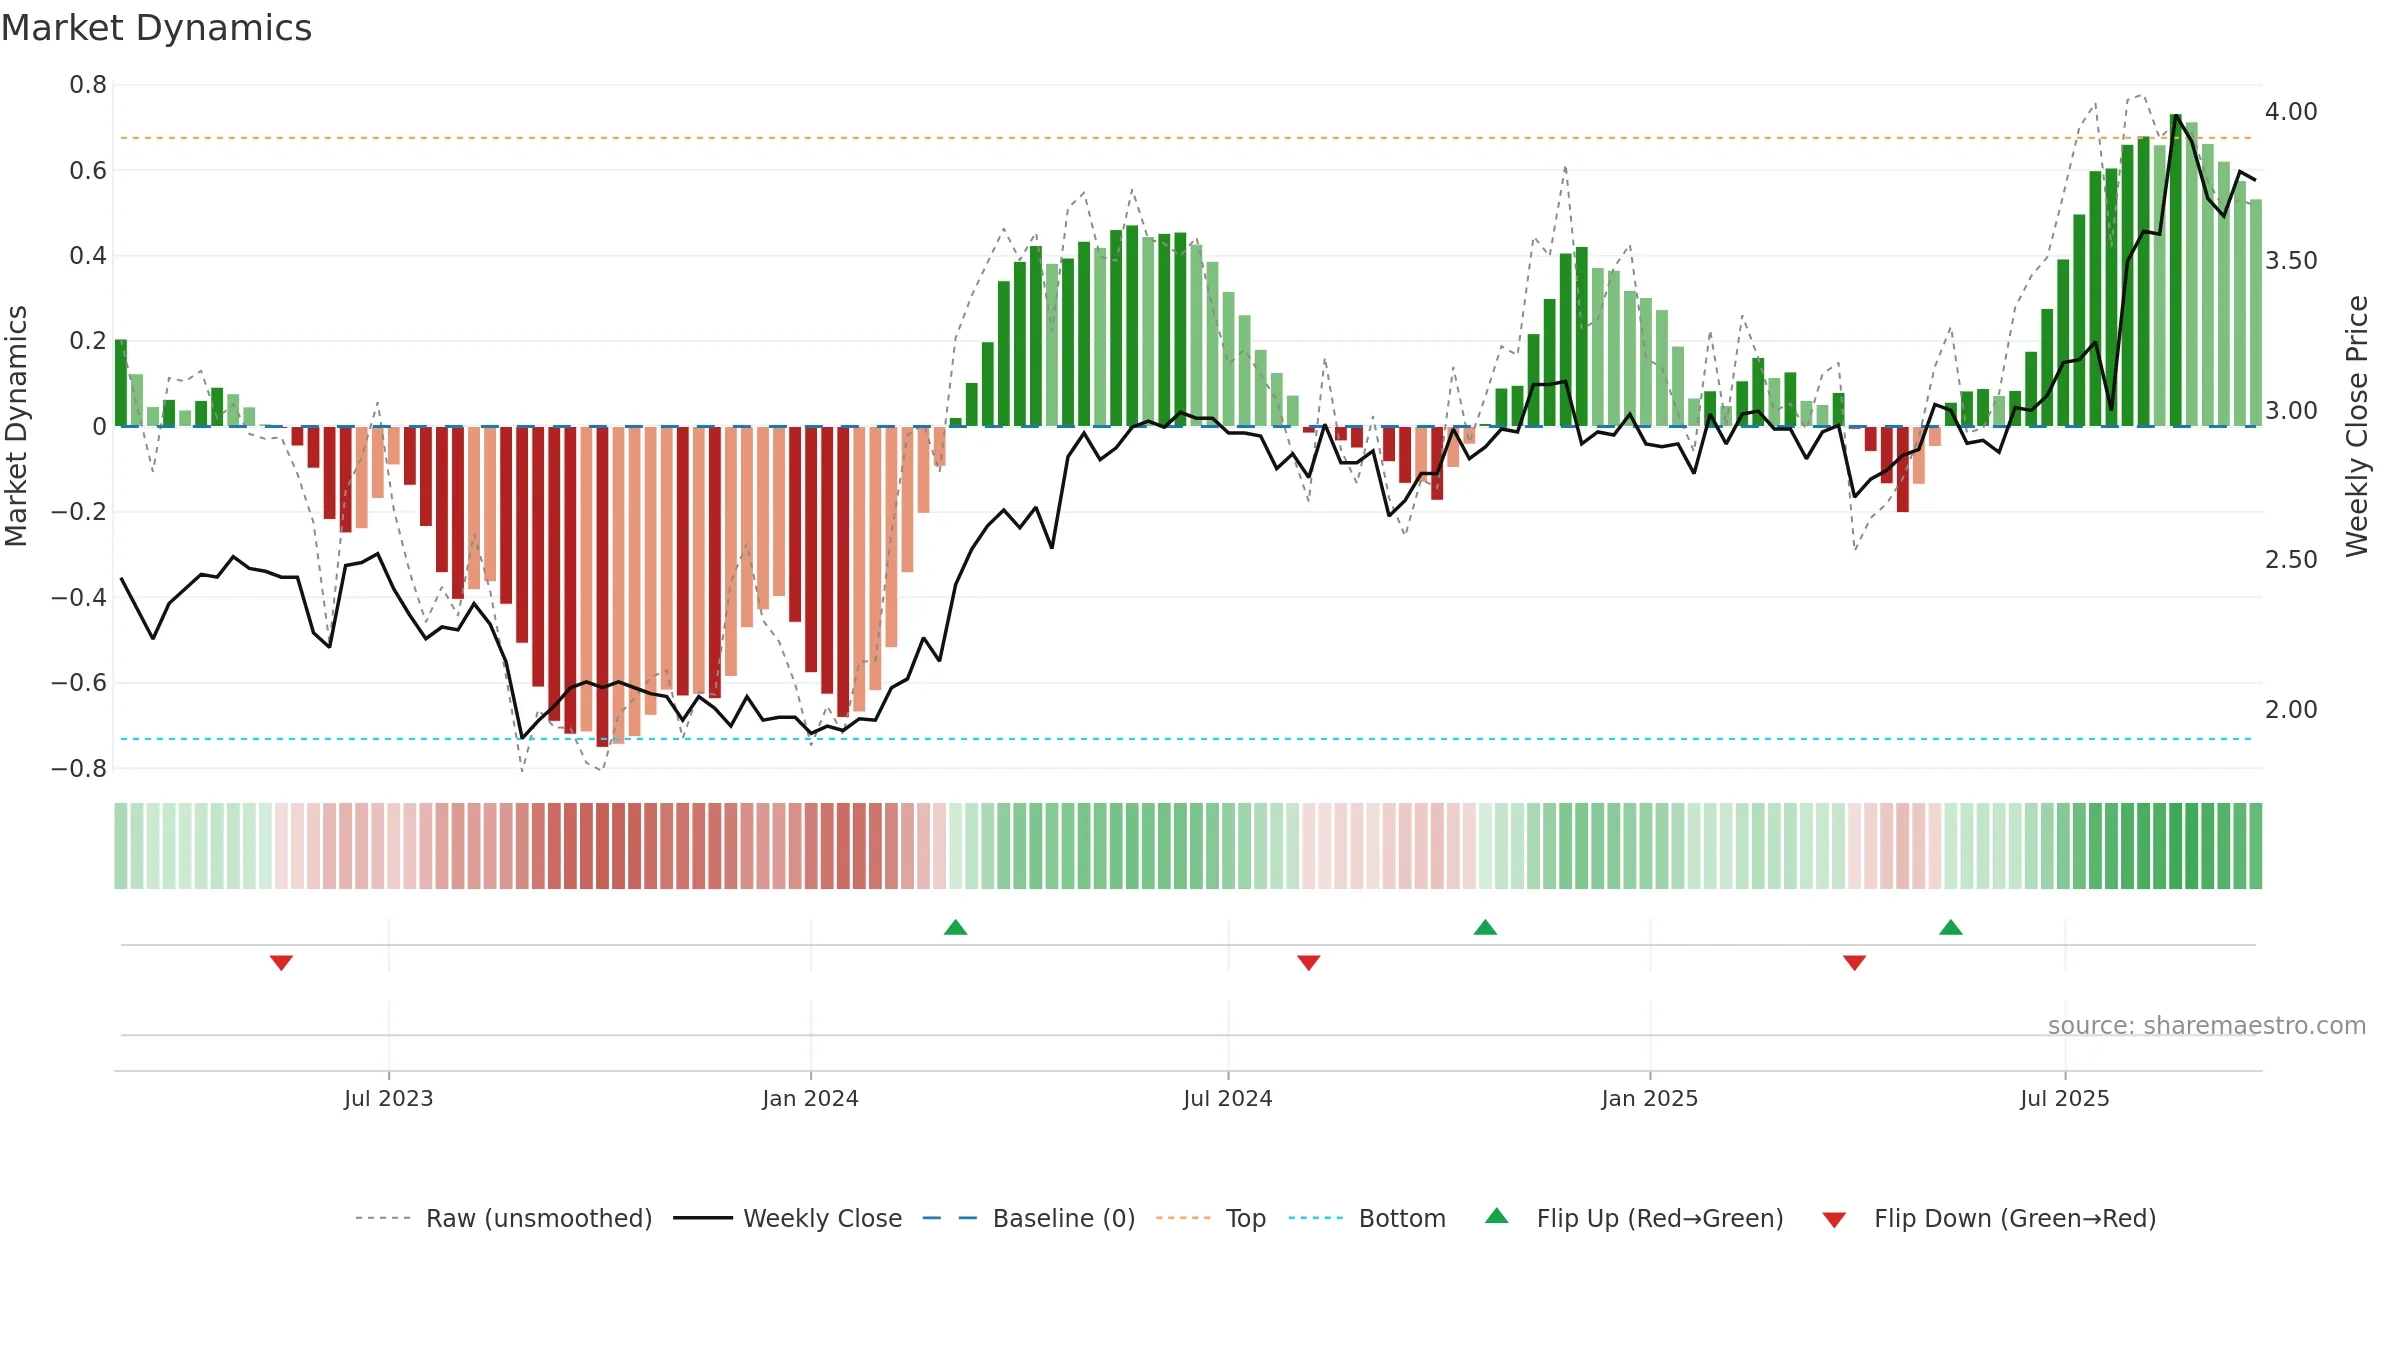Click the Market Dynamics chart title
Image resolution: width=2400 pixels, height=1350 pixels.
point(156,28)
